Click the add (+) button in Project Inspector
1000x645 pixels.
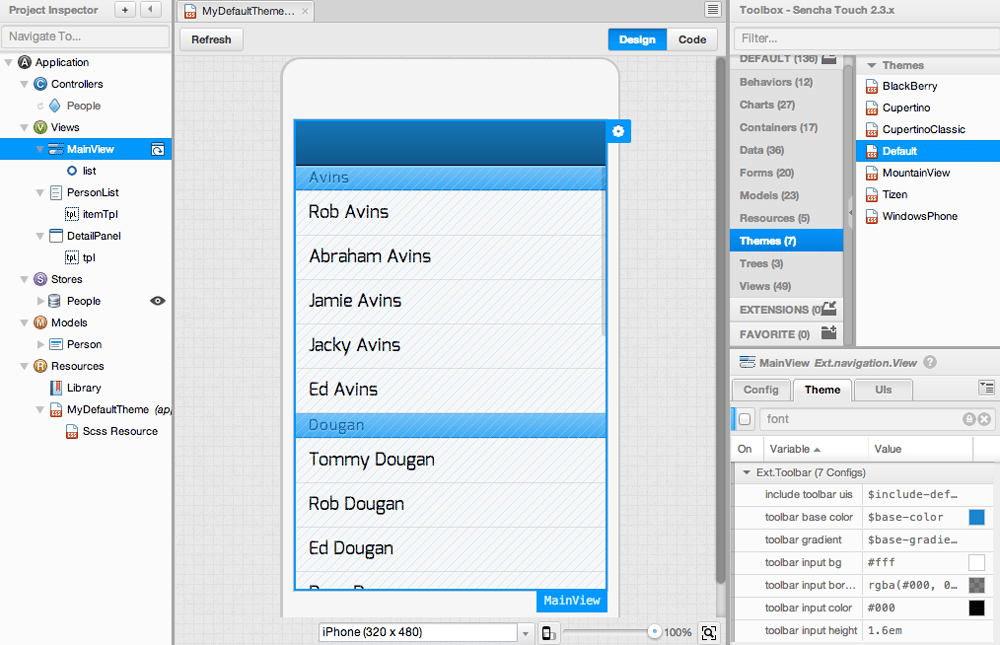pyautogui.click(x=125, y=10)
